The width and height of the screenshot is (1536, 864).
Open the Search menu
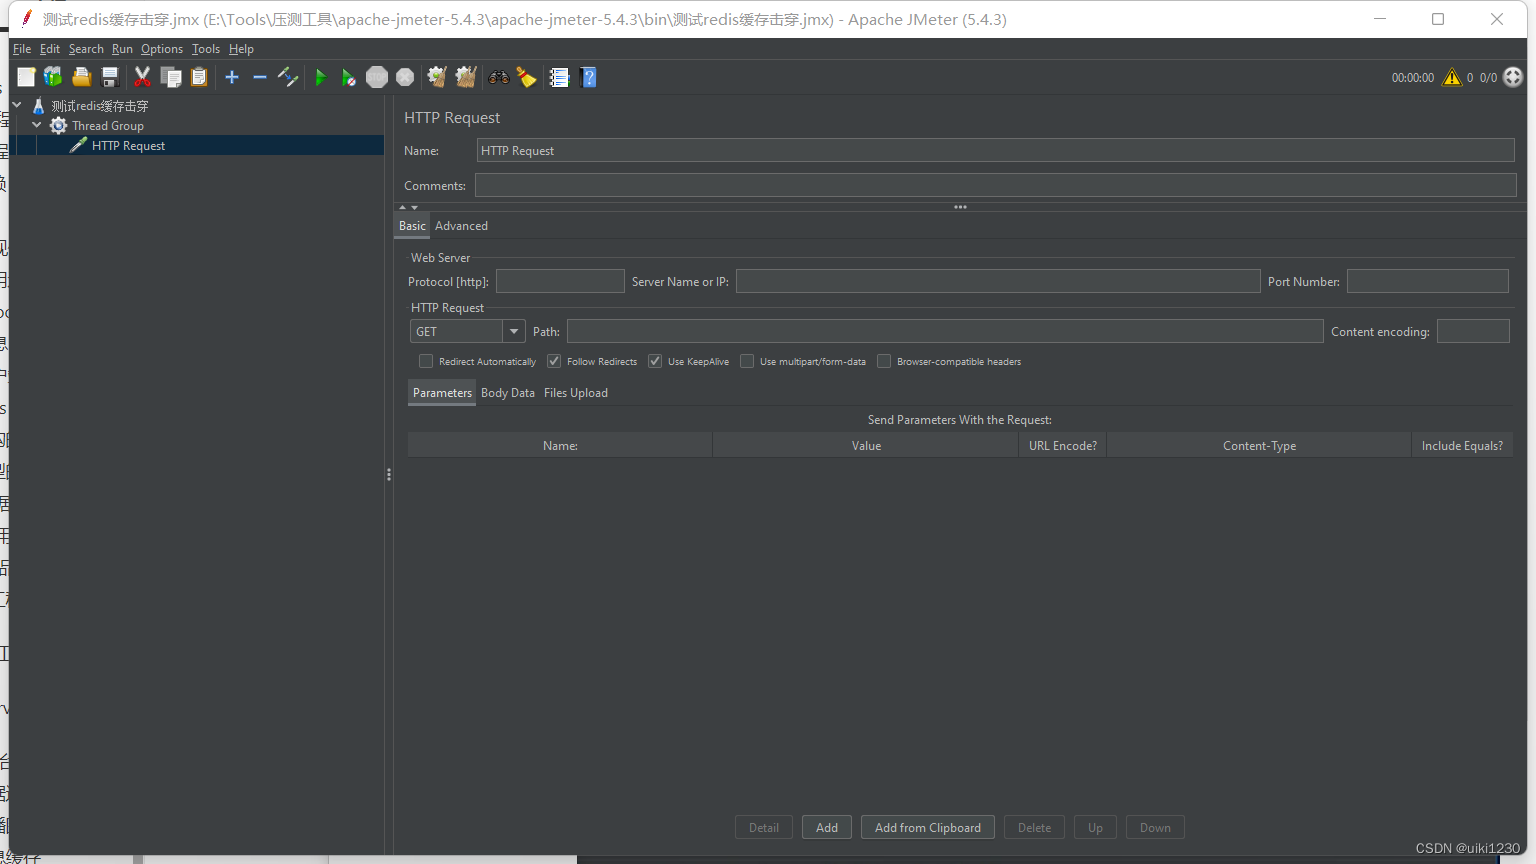86,48
